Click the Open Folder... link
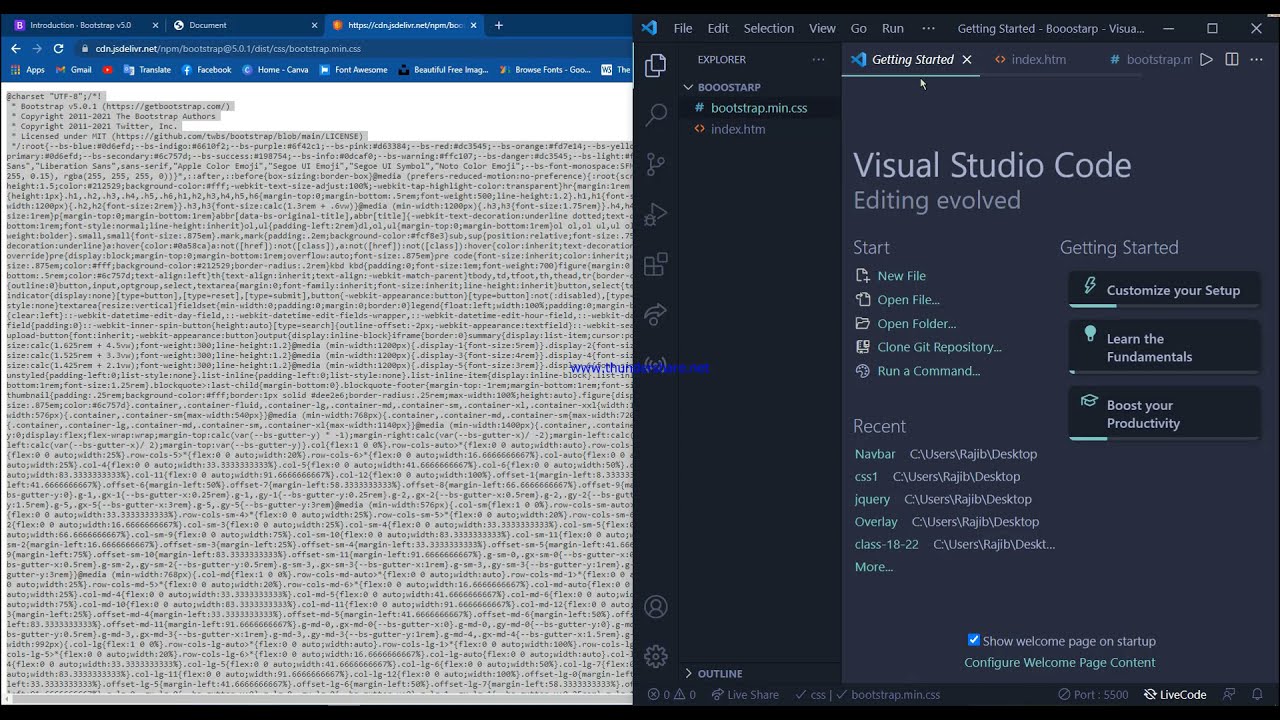The image size is (1280, 720). click(x=916, y=324)
